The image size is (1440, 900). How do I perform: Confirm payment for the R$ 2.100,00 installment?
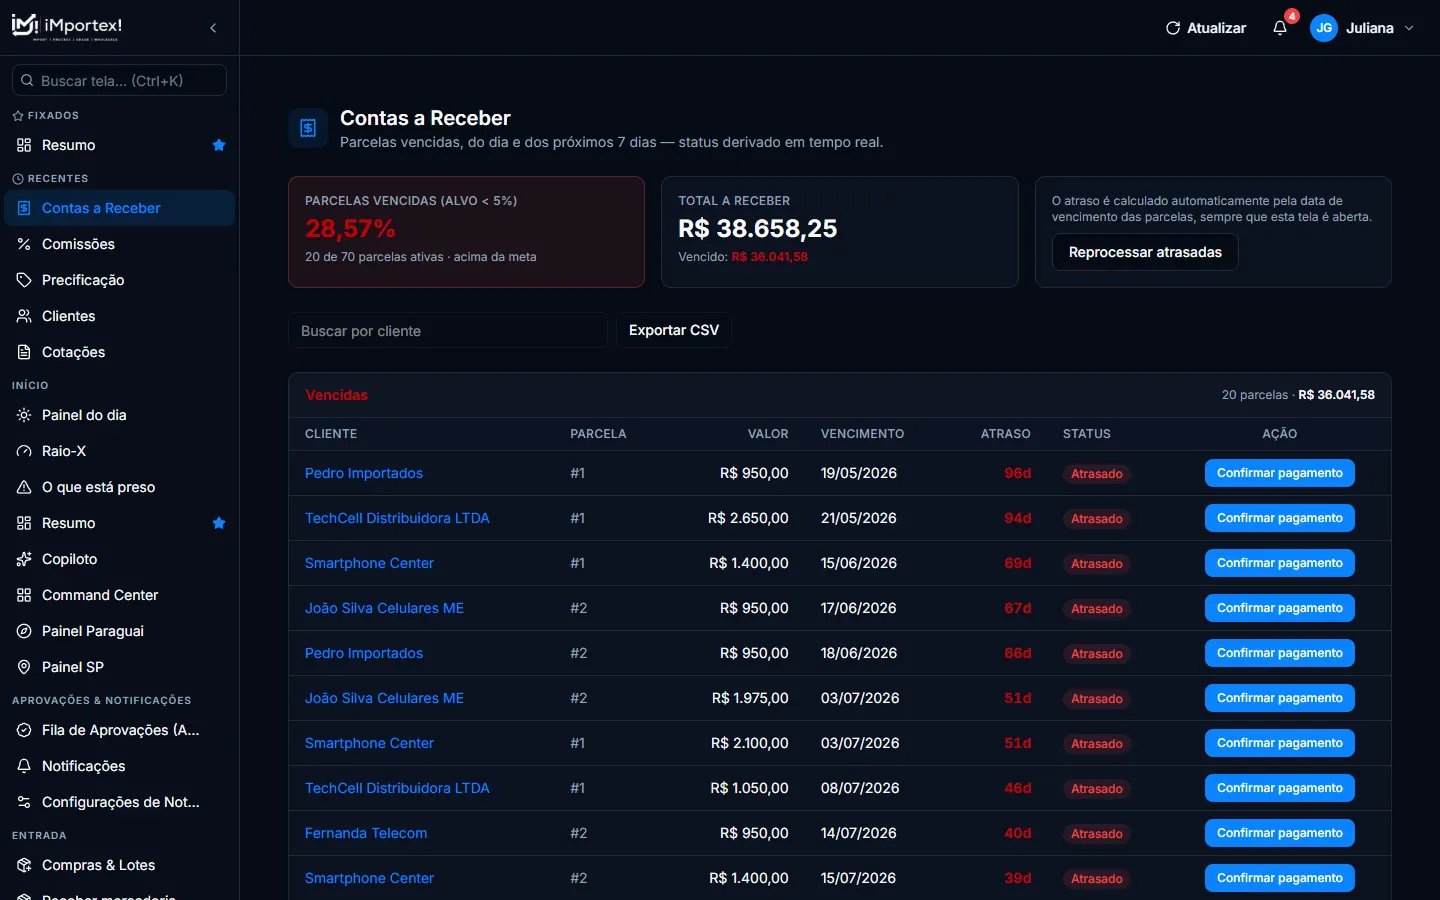[1280, 743]
